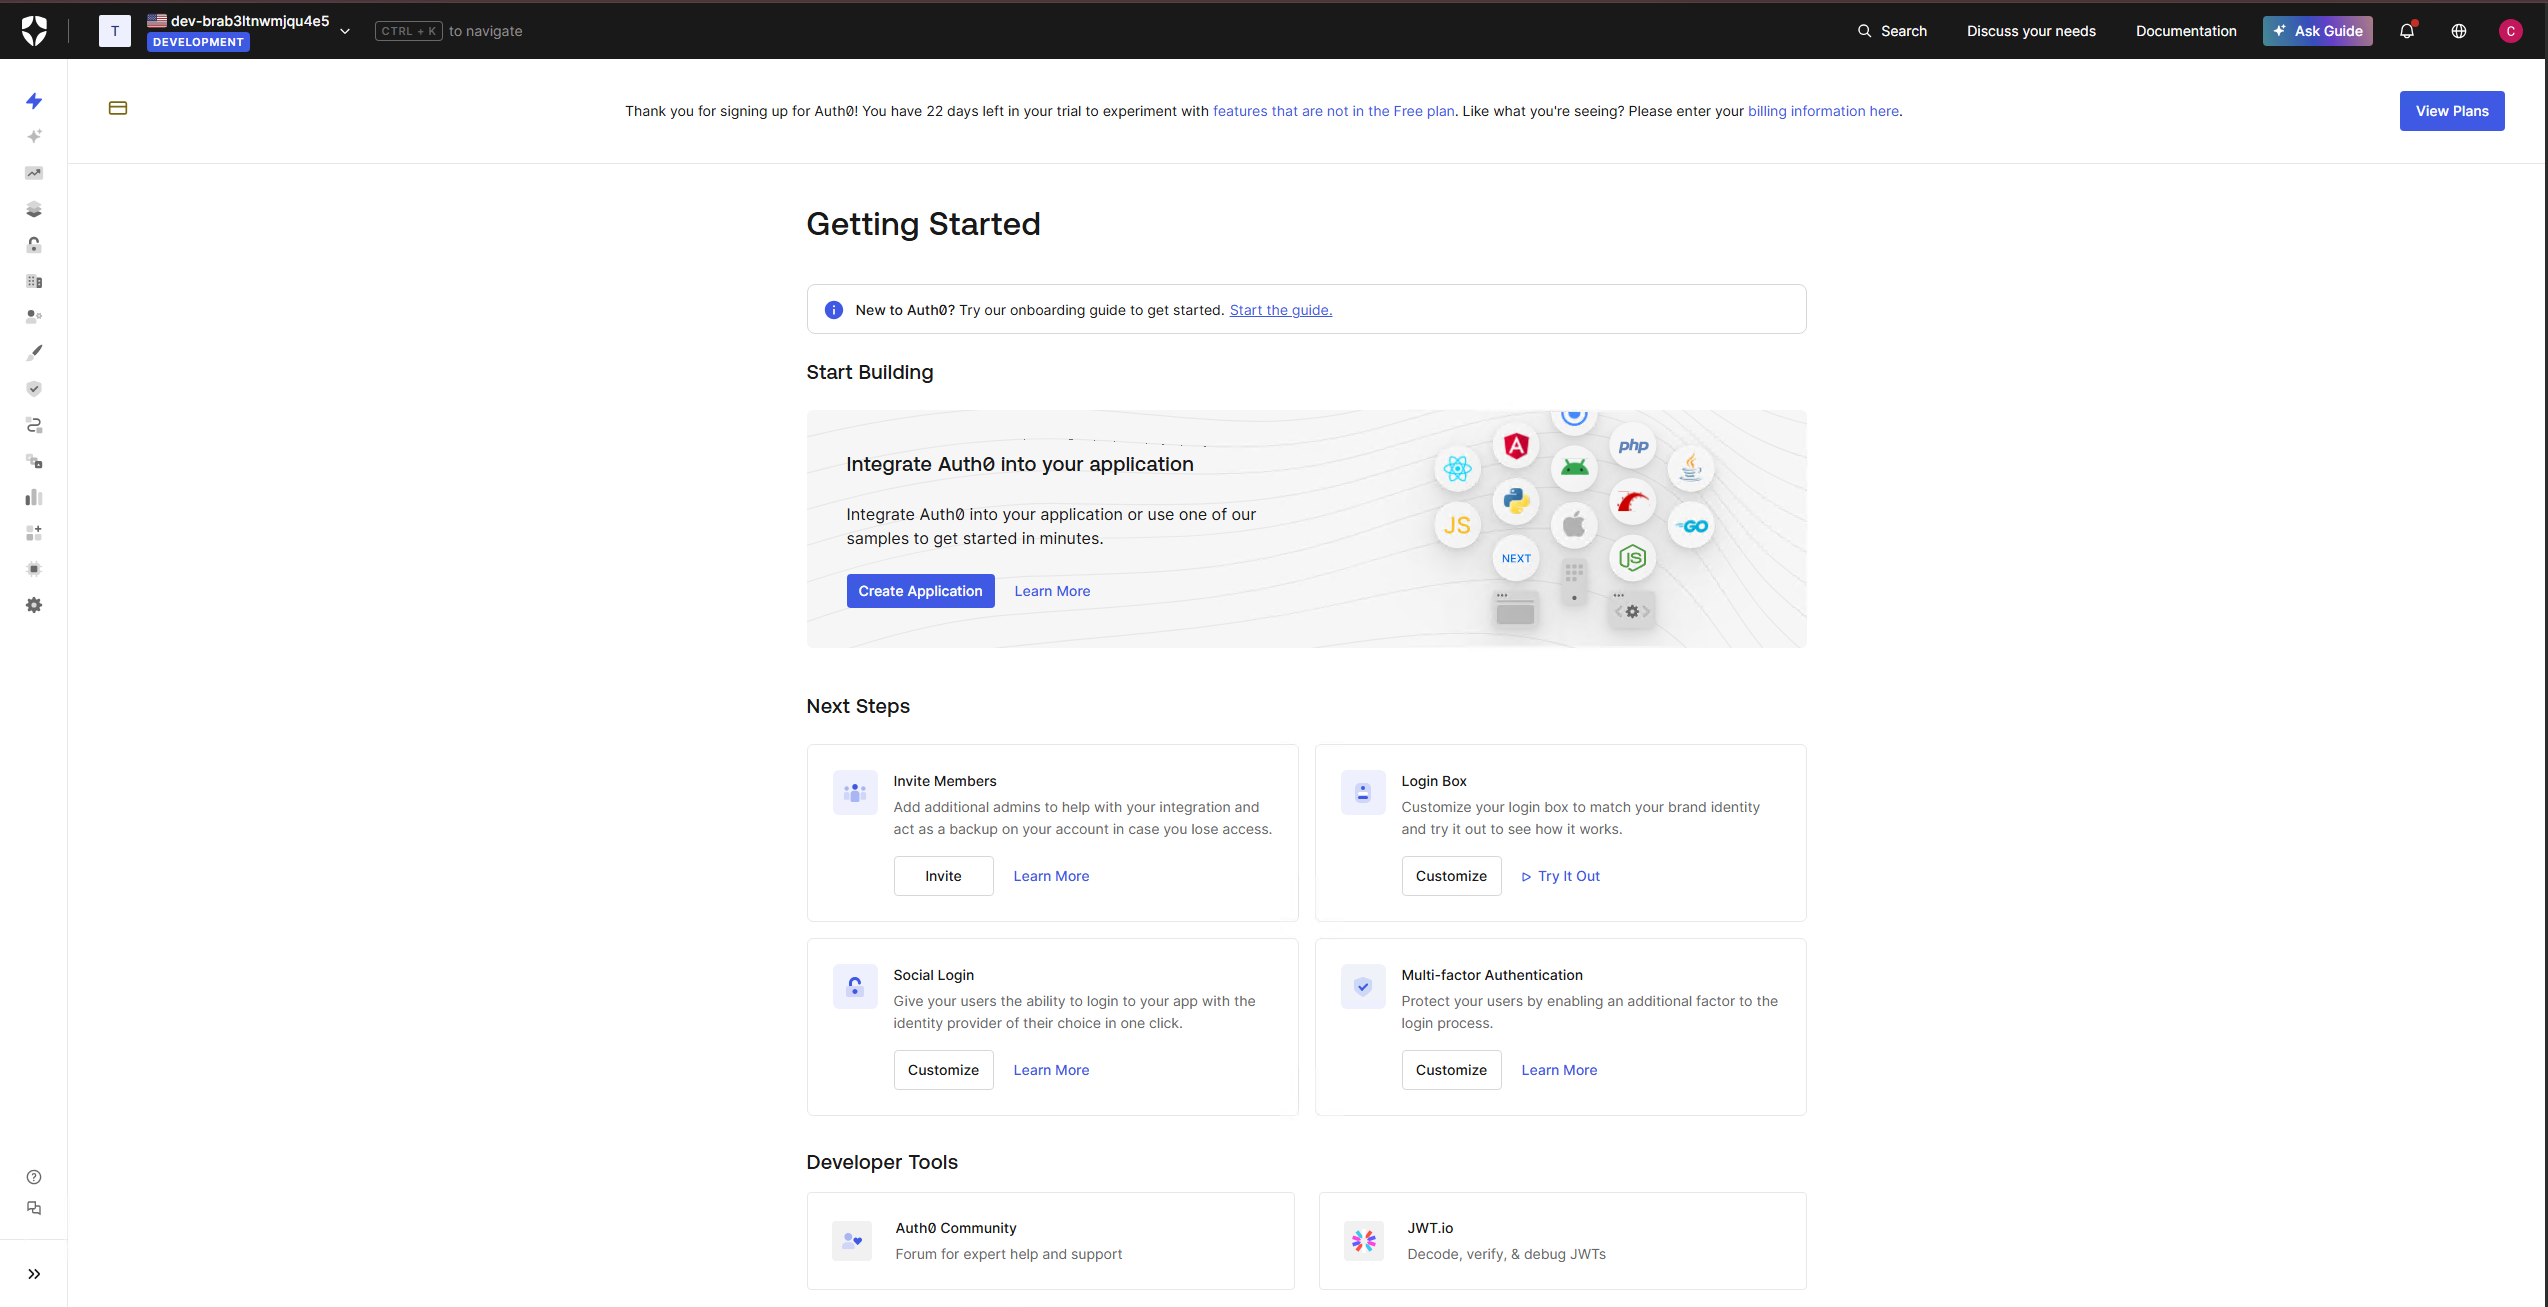This screenshot has width=2548, height=1307.
Task: Click the tenant T avatar tile
Action: tap(115, 31)
